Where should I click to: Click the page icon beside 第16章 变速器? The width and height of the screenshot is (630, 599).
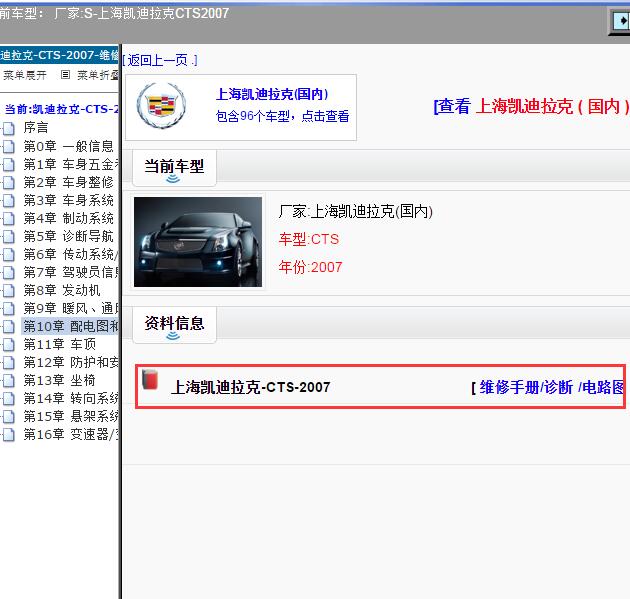(x=9, y=434)
